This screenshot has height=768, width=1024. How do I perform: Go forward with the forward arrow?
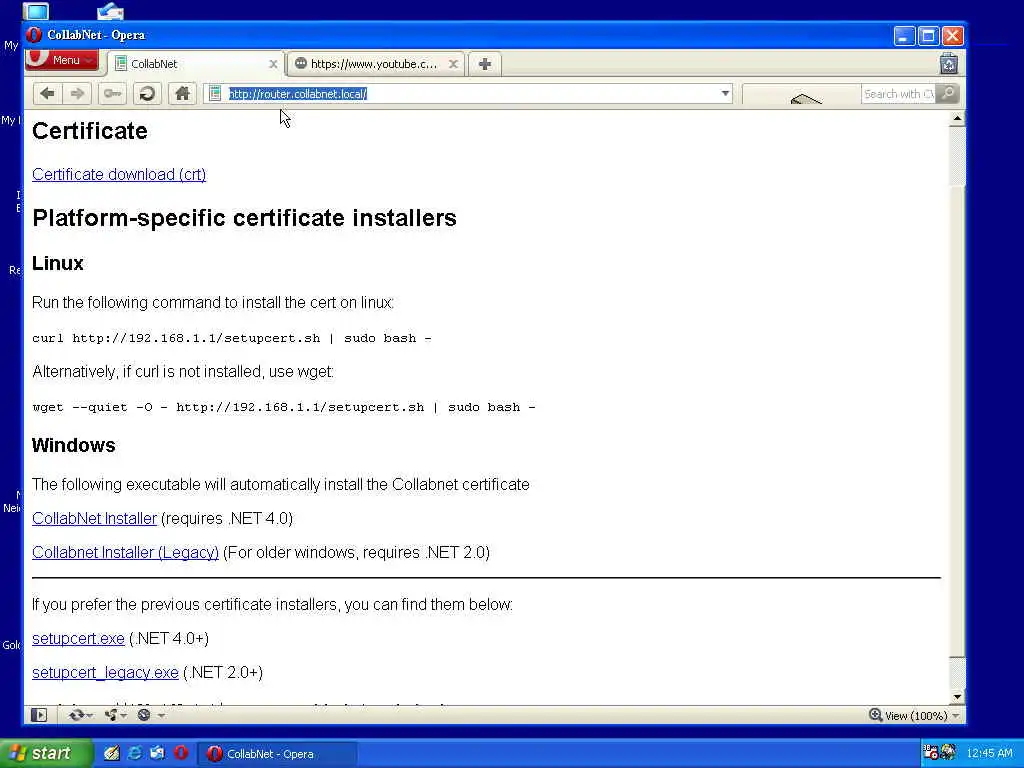point(77,93)
